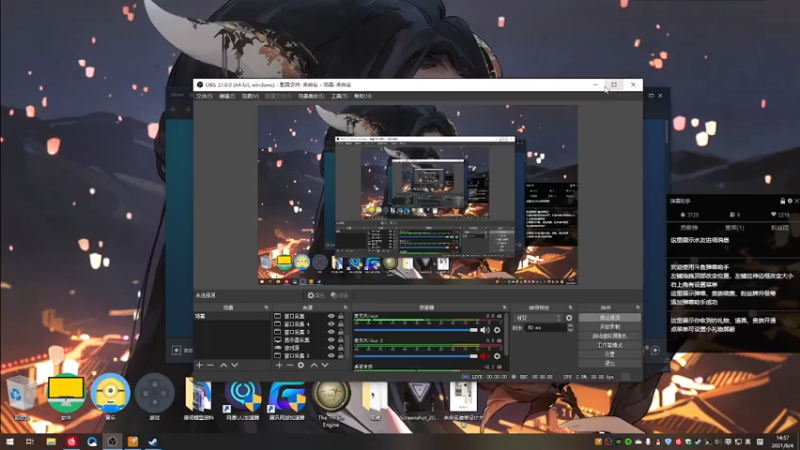The width and height of the screenshot is (800, 450).
Task: Move source down in Sources panel
Action: coord(325,365)
